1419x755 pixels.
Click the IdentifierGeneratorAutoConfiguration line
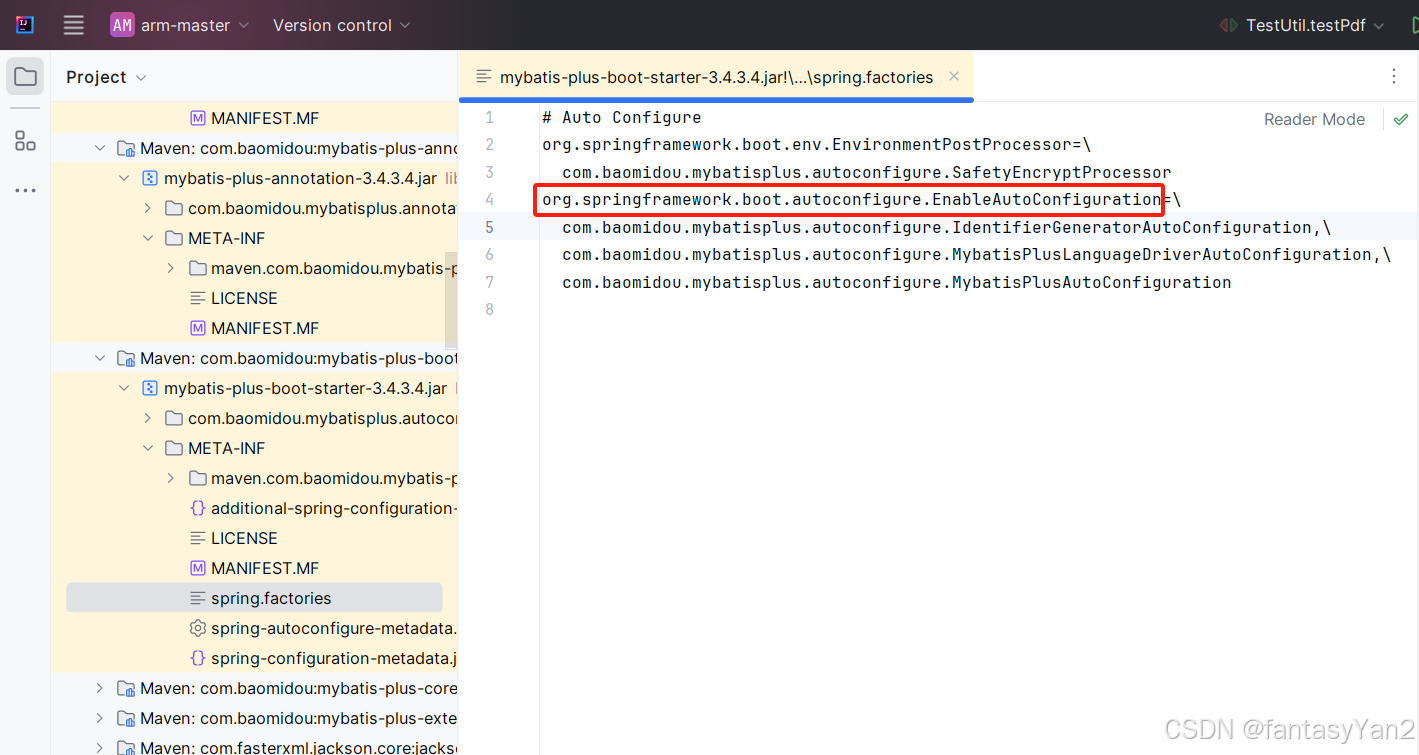pos(946,227)
